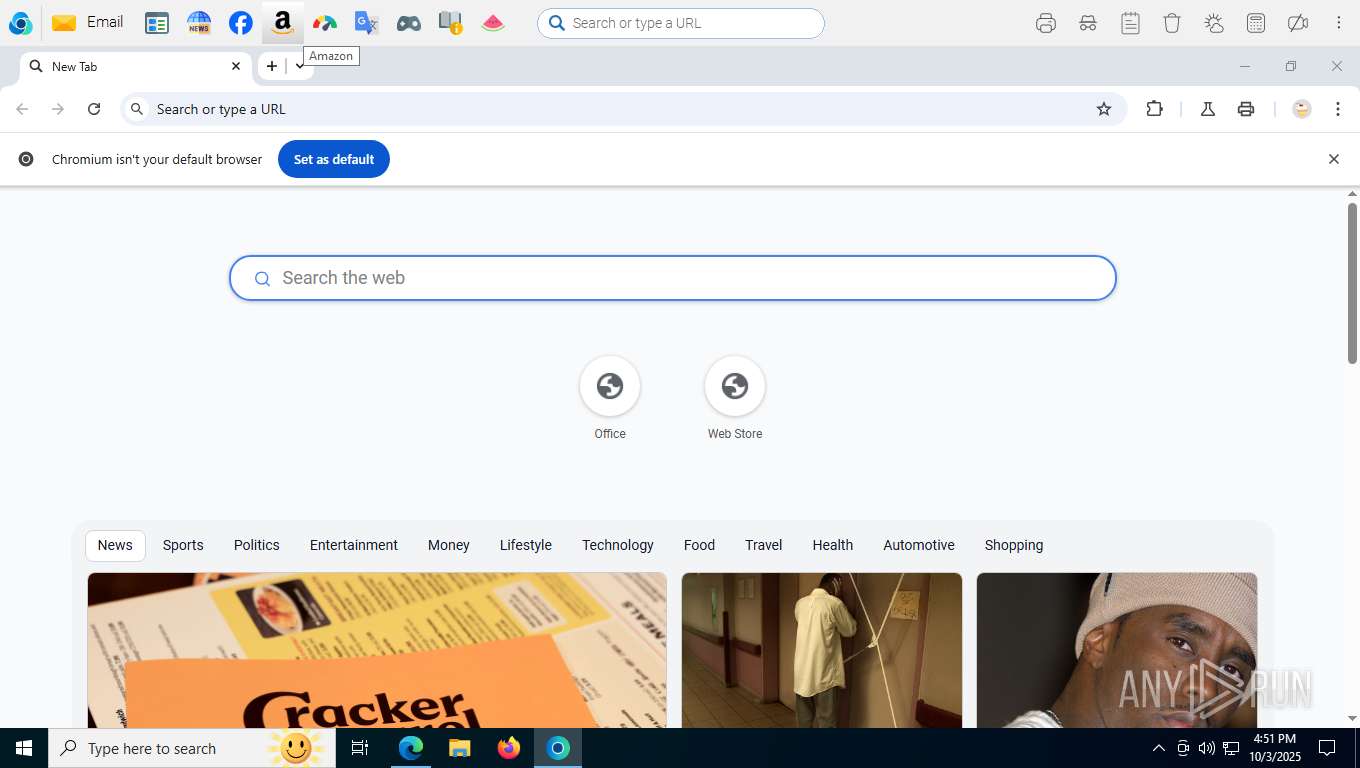Screen dimensions: 1360x768
Task: Open the speed test gauge icon
Action: [x=325, y=23]
